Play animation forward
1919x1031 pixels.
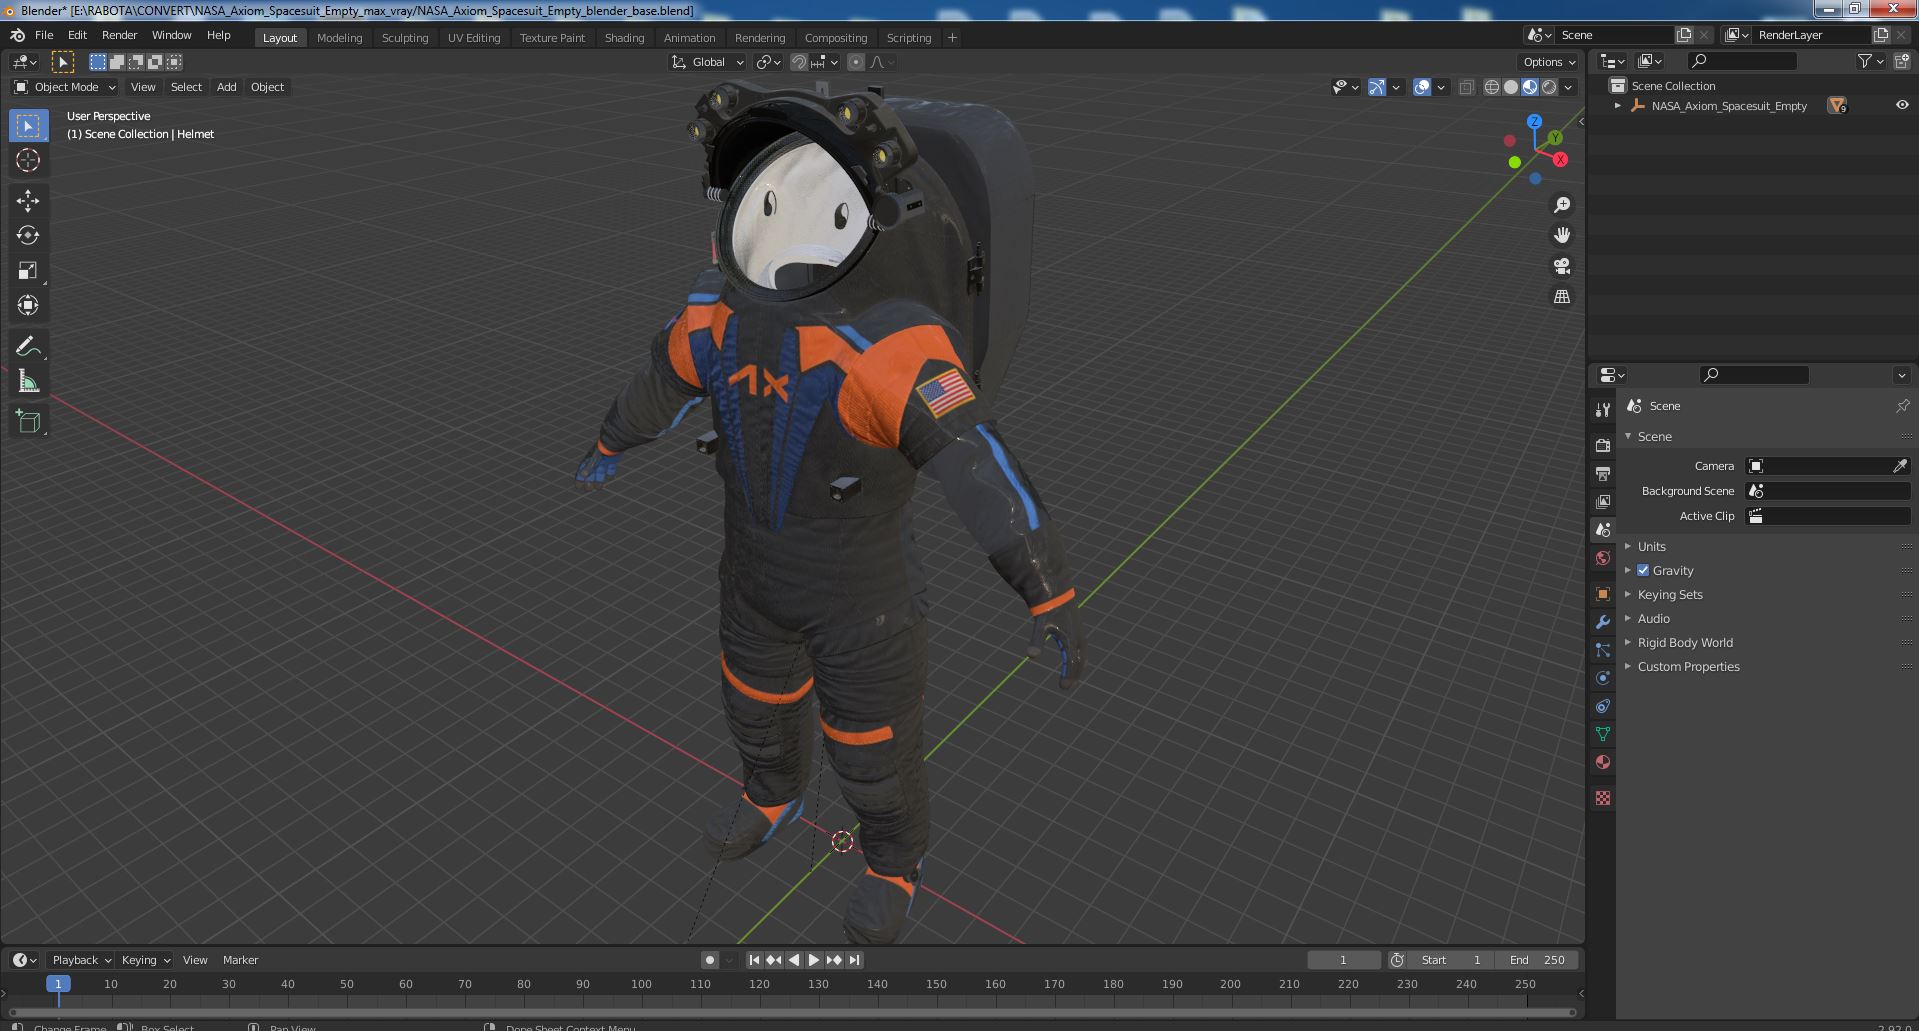(x=814, y=960)
